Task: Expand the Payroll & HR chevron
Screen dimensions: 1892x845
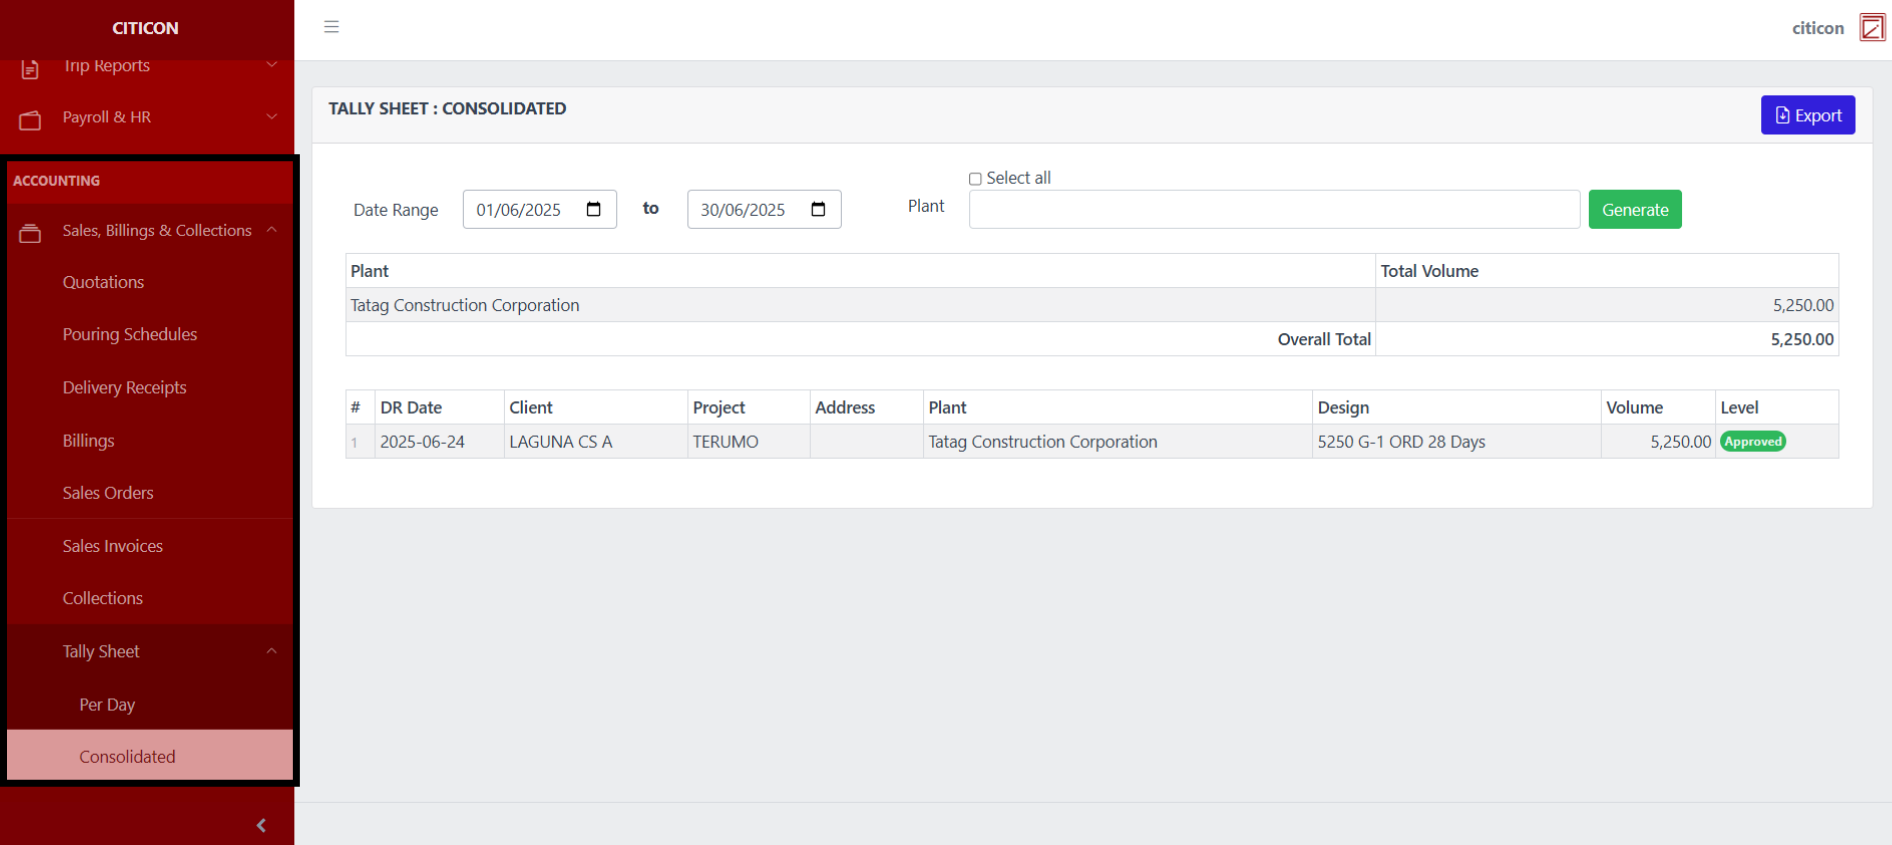Action: tap(271, 117)
